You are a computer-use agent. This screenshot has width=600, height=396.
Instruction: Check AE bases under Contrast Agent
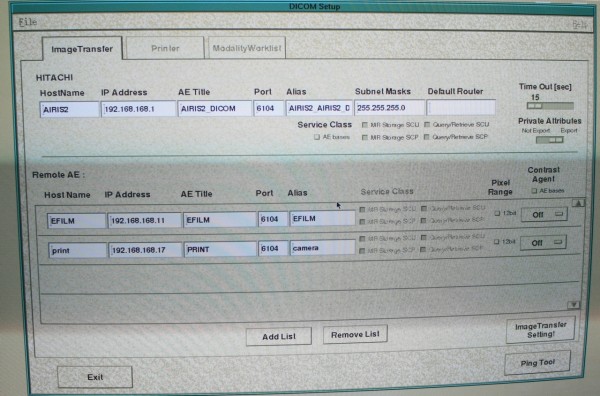(x=534, y=191)
